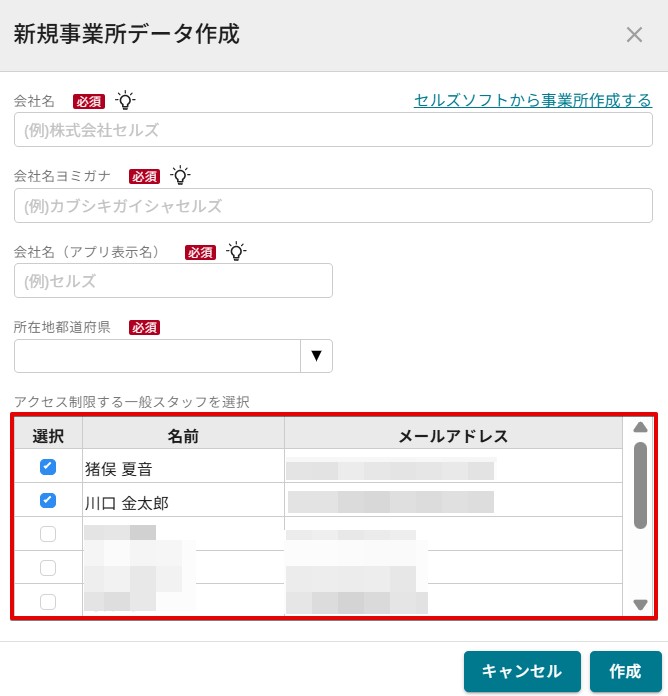Click the キャンセル button
Image resolution: width=668 pixels, height=696 pixels.
pyautogui.click(x=522, y=671)
